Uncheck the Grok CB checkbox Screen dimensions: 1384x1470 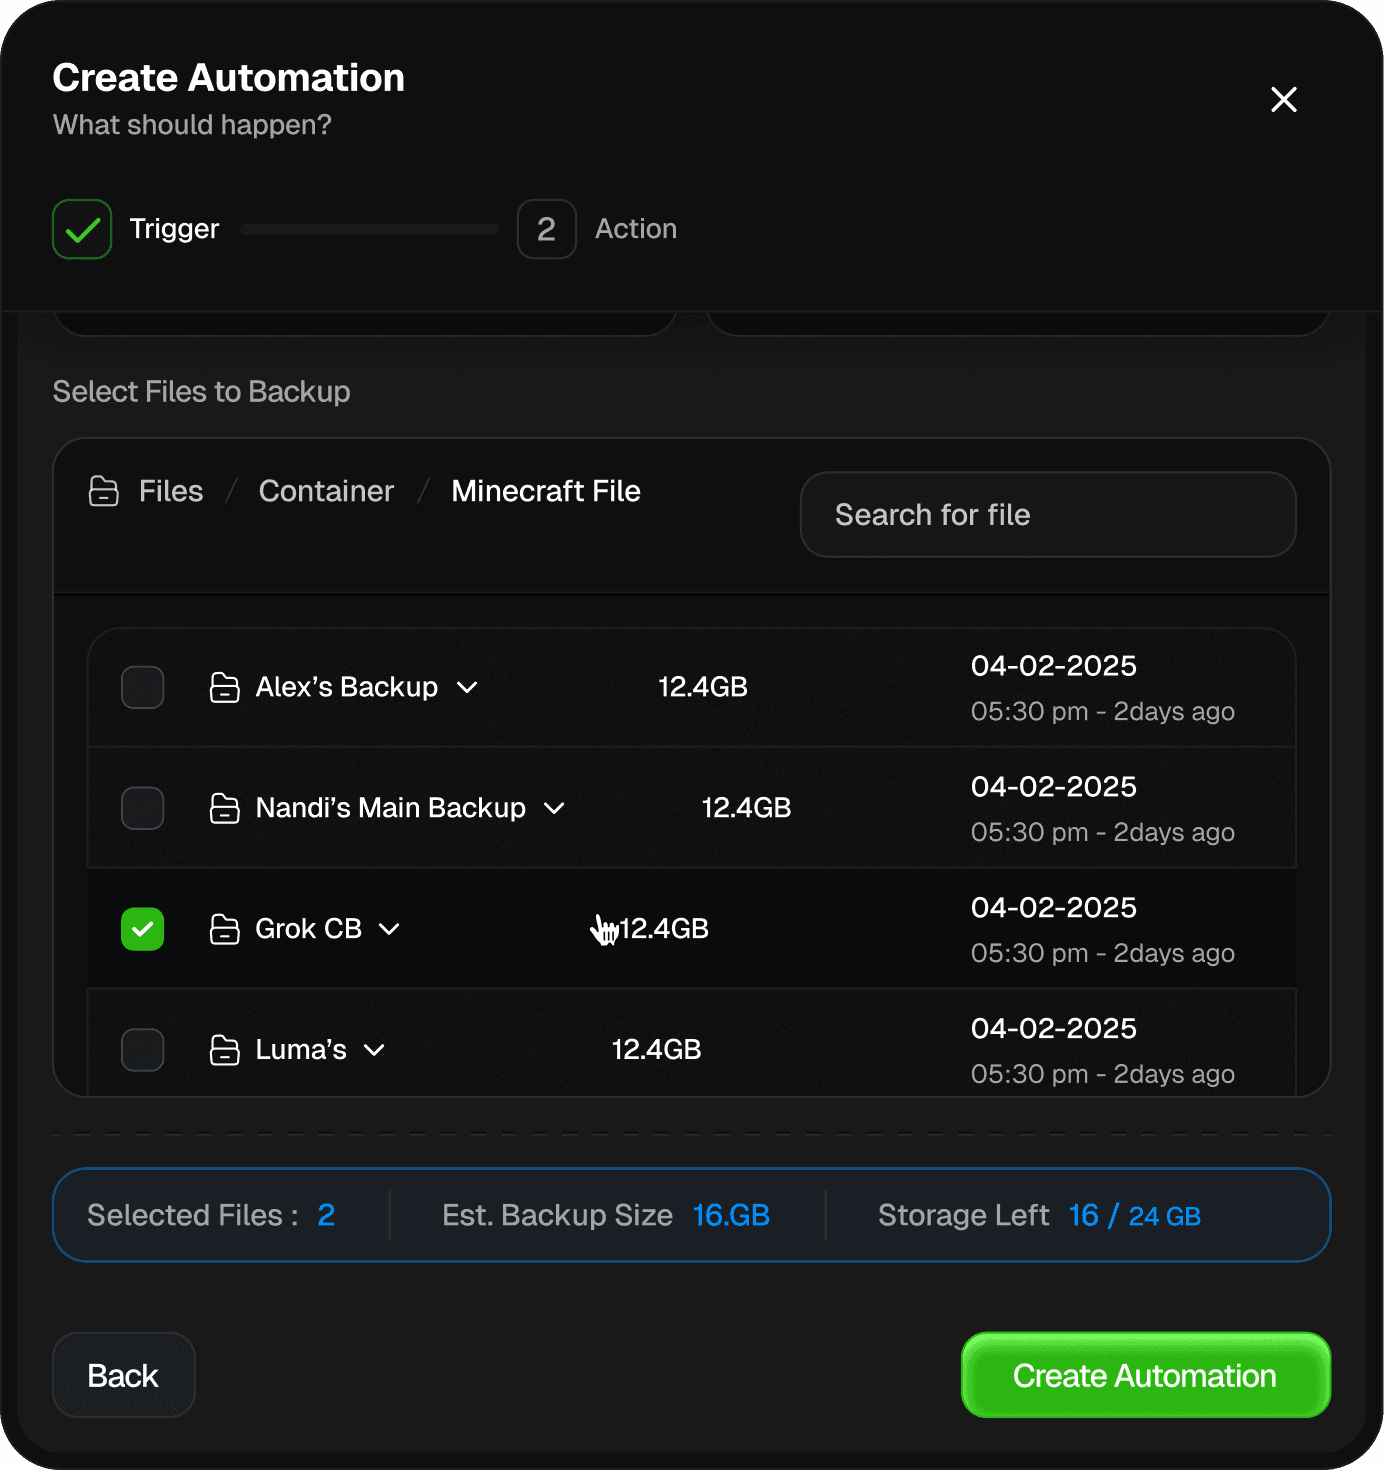(143, 929)
